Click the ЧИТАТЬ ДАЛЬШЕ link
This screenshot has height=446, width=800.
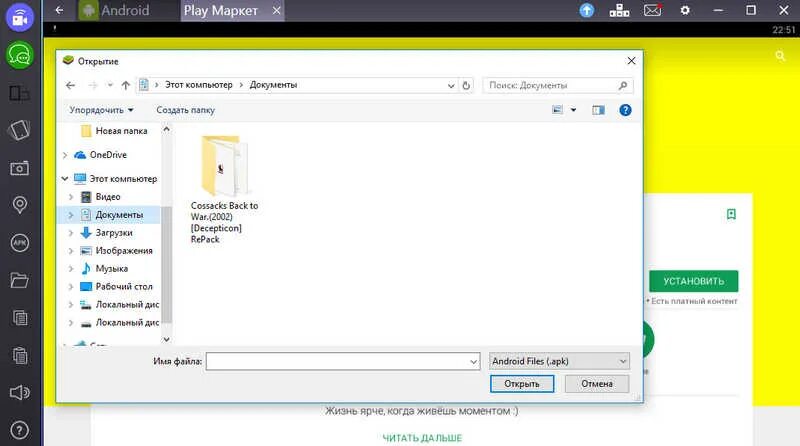tap(422, 438)
